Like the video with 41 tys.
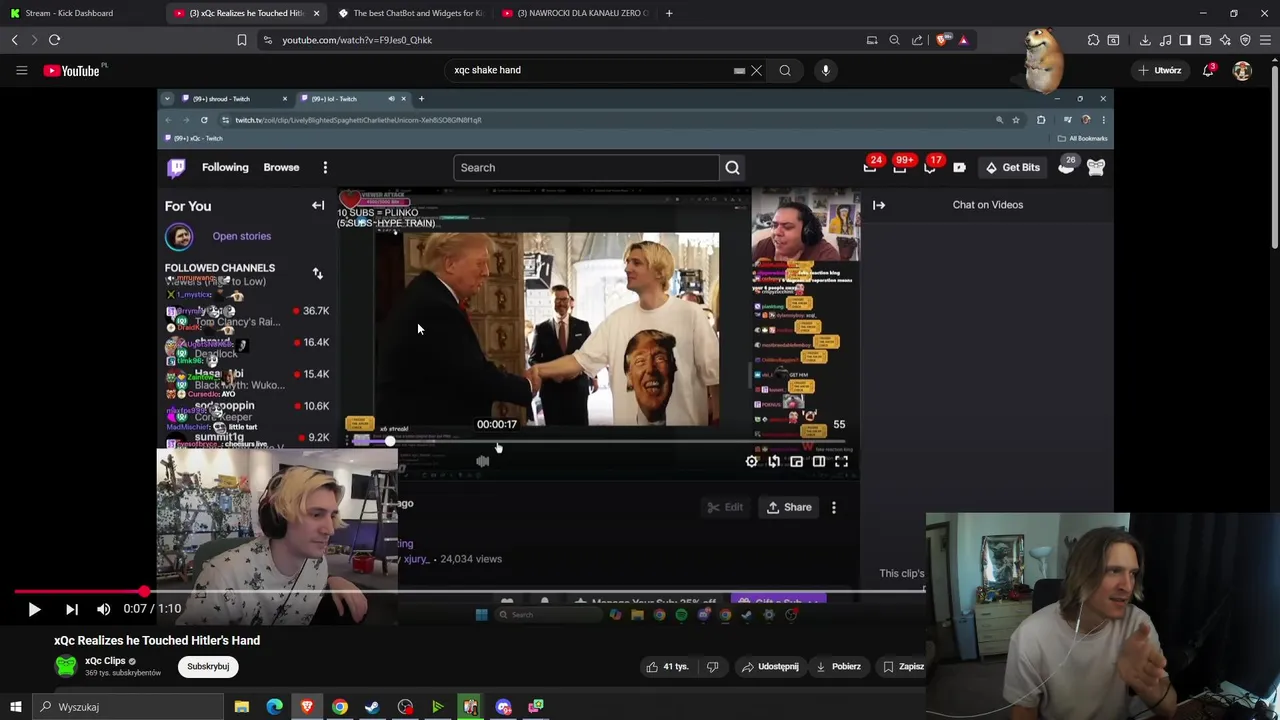Viewport: 1280px width, 720px height. click(667, 667)
